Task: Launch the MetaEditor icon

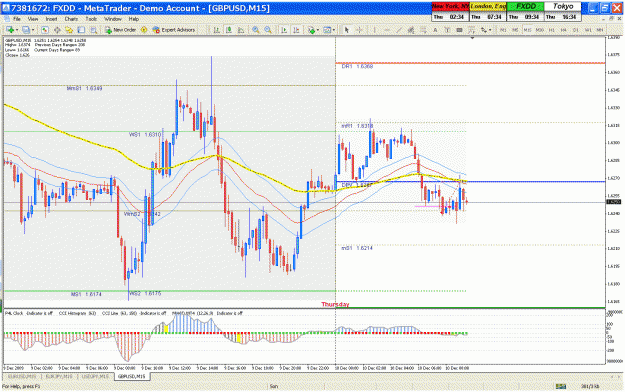Action: coord(143,30)
